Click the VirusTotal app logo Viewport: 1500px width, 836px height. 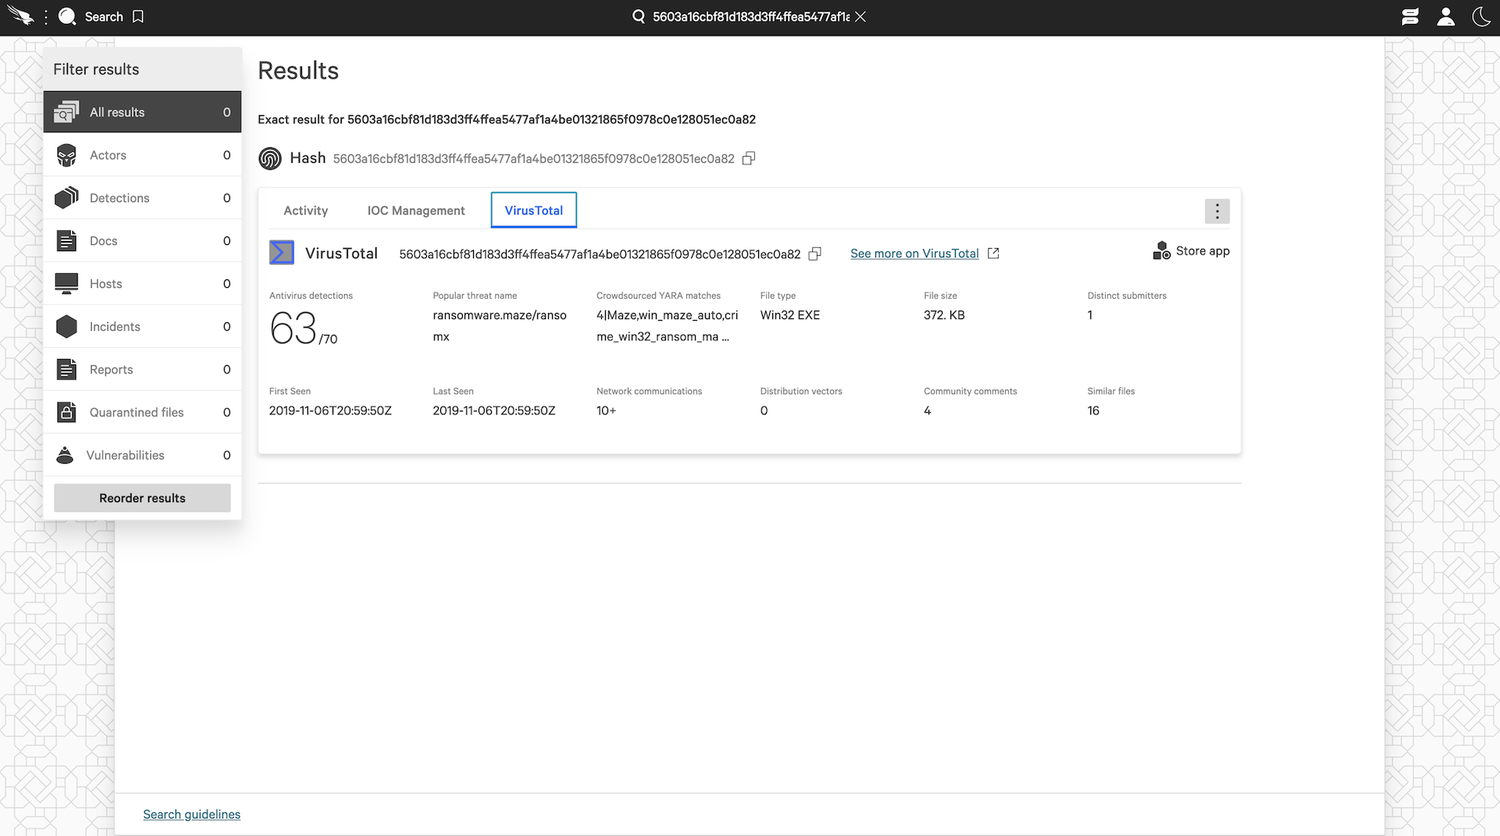pos(281,252)
